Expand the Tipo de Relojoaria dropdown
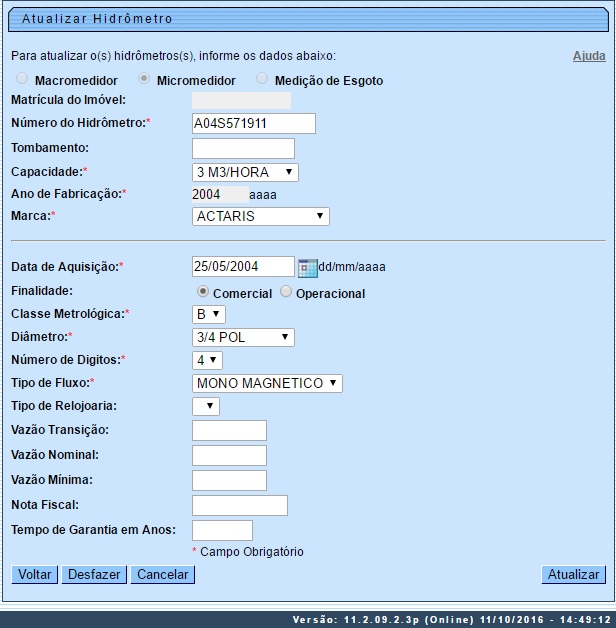This screenshot has width=616, height=628. point(205,406)
